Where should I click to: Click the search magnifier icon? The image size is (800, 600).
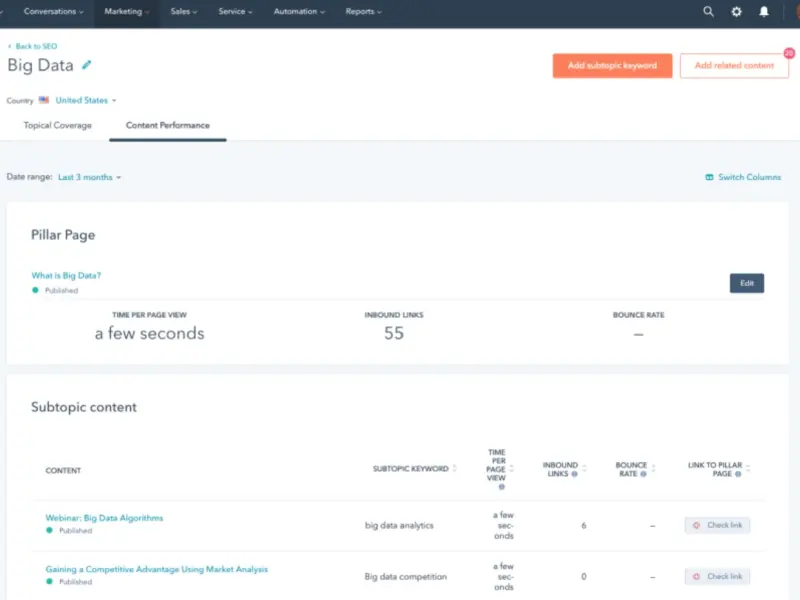coord(708,12)
